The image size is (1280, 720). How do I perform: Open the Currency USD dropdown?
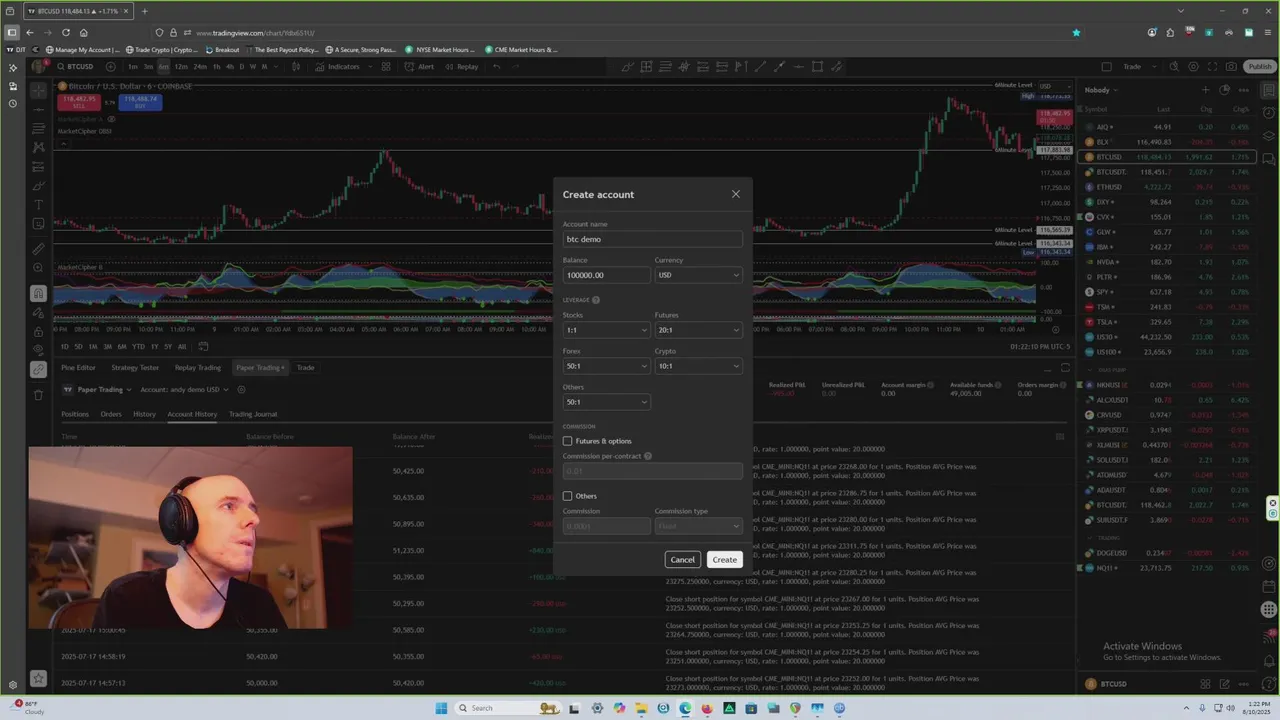point(699,275)
